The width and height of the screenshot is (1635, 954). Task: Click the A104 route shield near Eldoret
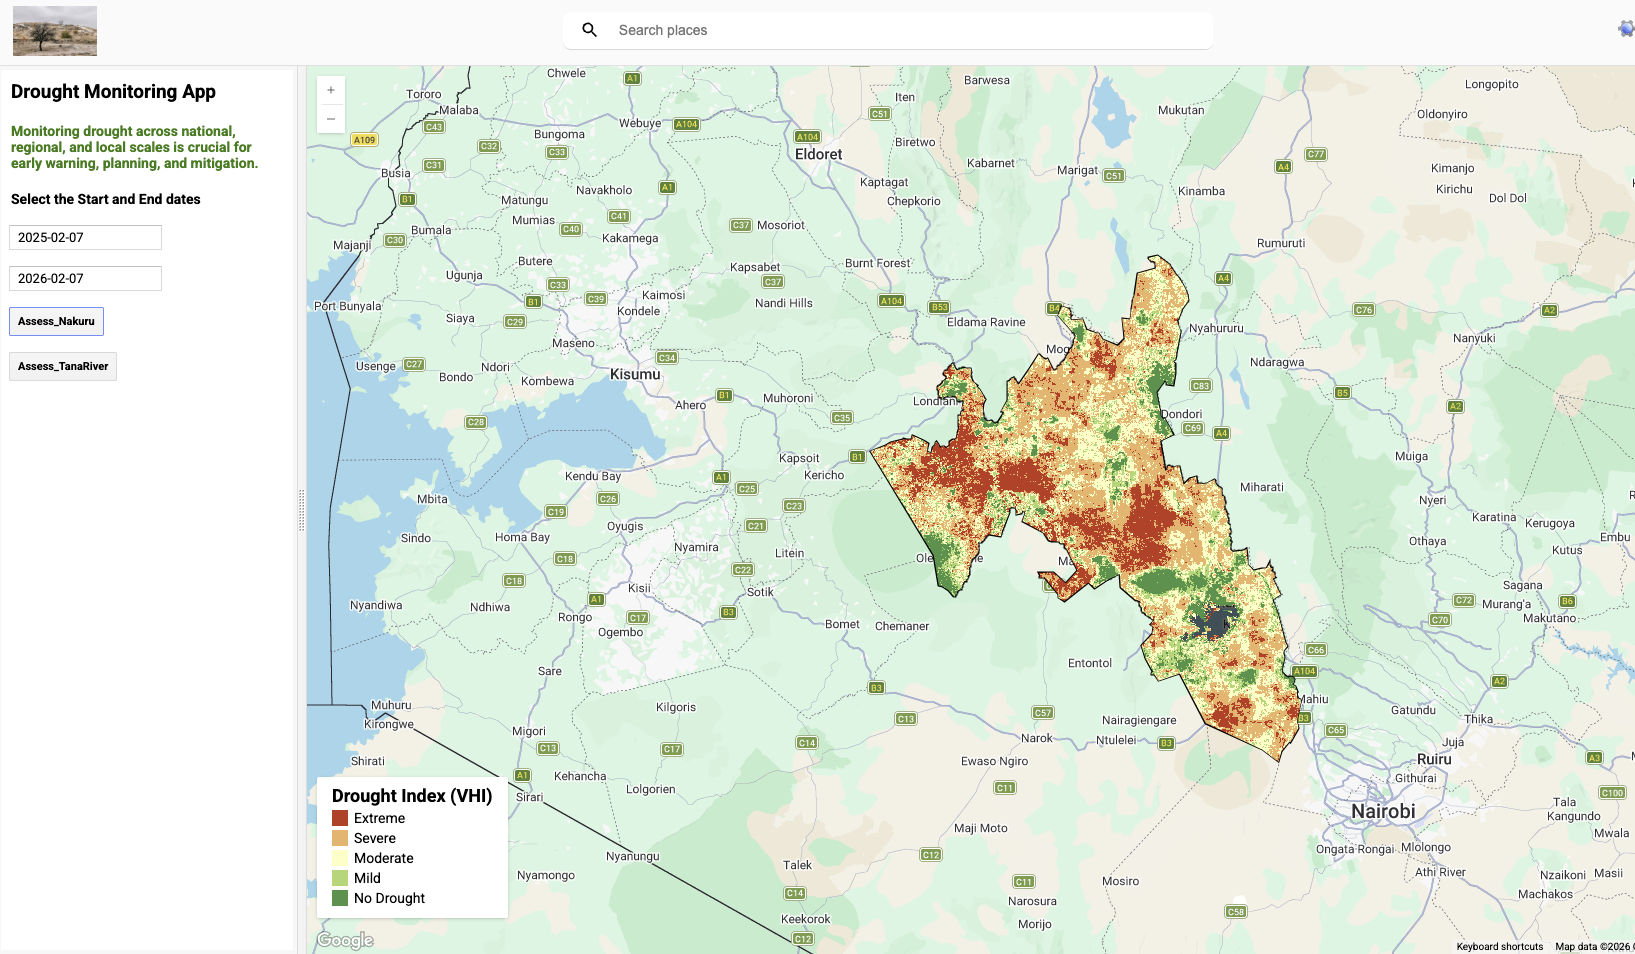pyautogui.click(x=808, y=136)
